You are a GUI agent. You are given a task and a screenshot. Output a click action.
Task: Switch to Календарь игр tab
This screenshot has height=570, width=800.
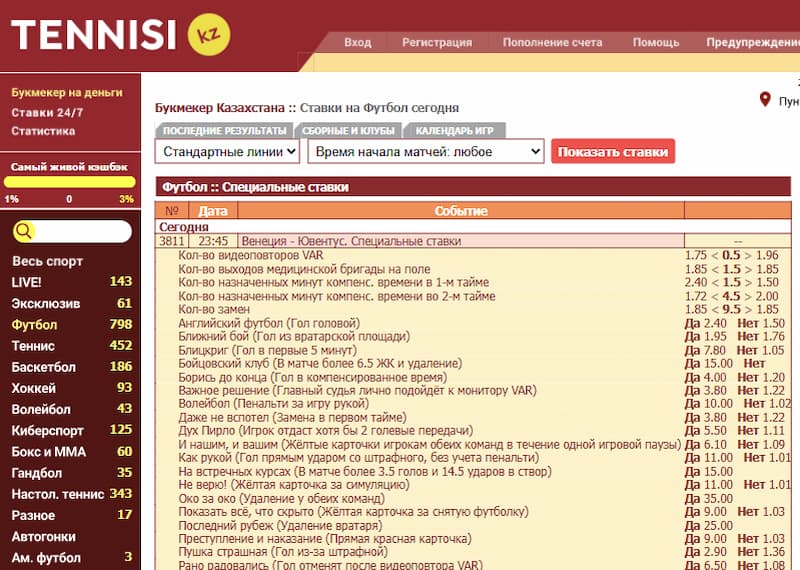(x=455, y=131)
